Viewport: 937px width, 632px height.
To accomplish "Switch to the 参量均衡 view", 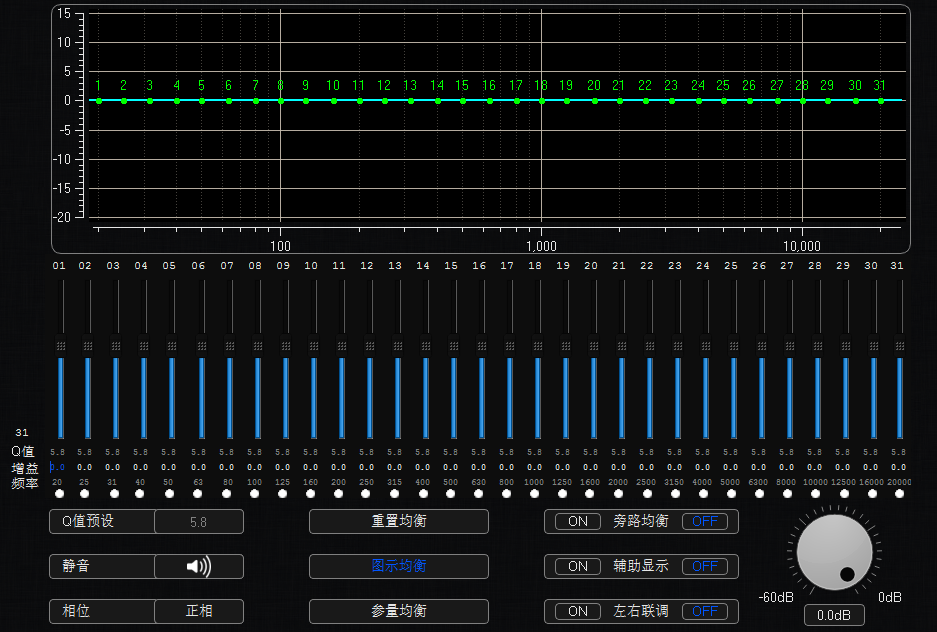I will tap(398, 611).
